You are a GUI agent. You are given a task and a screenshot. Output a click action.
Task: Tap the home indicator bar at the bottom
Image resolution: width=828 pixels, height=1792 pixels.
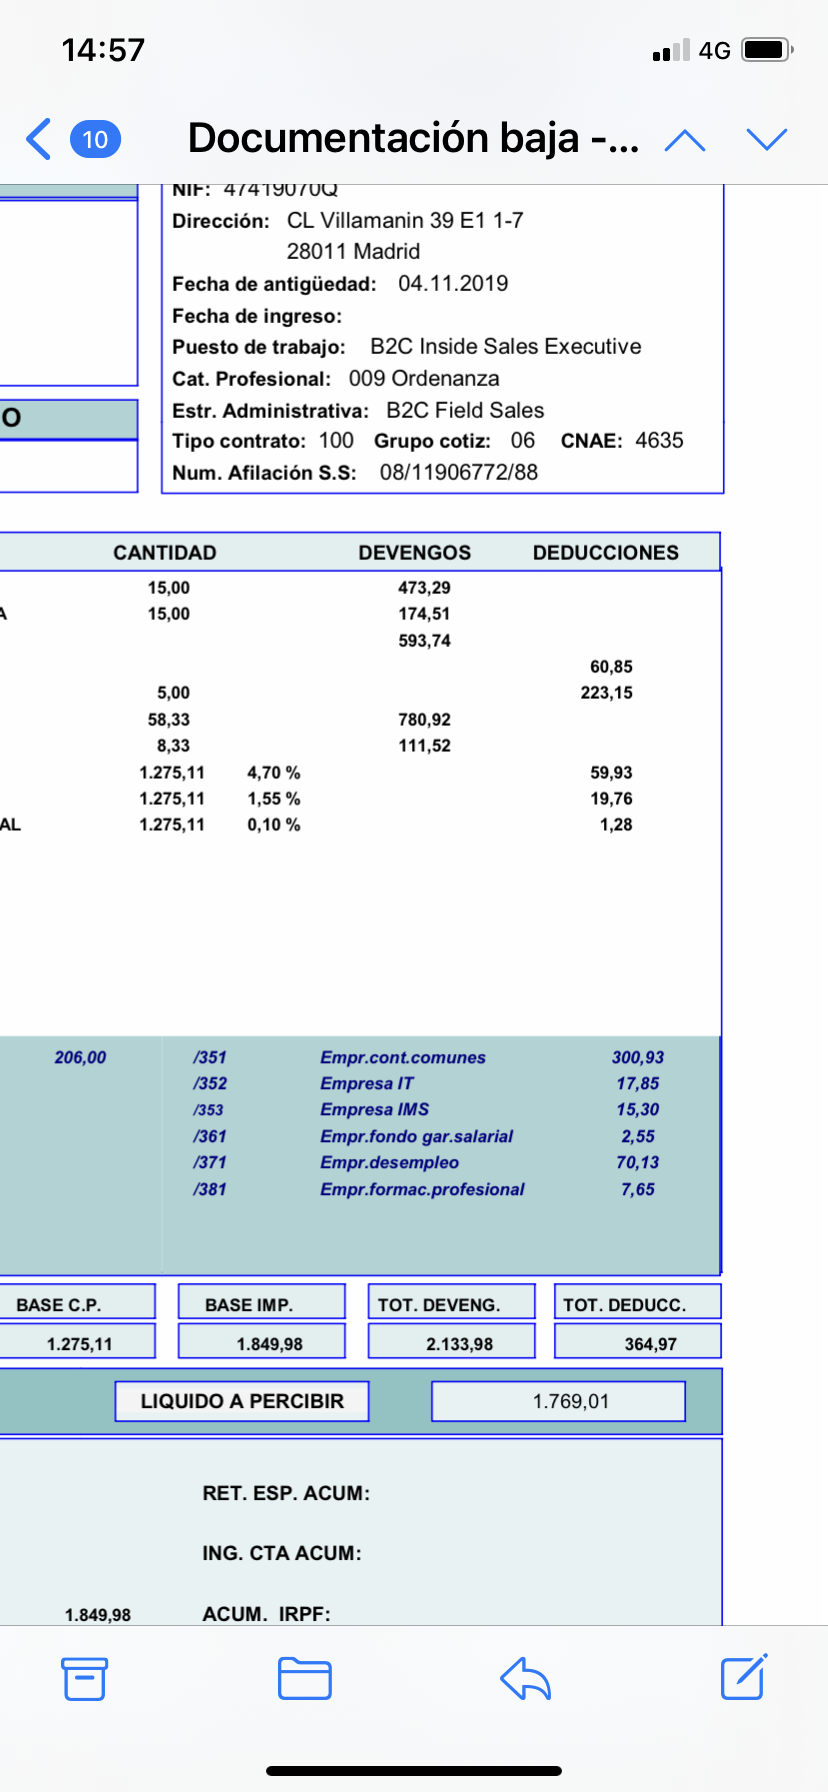point(414,1770)
